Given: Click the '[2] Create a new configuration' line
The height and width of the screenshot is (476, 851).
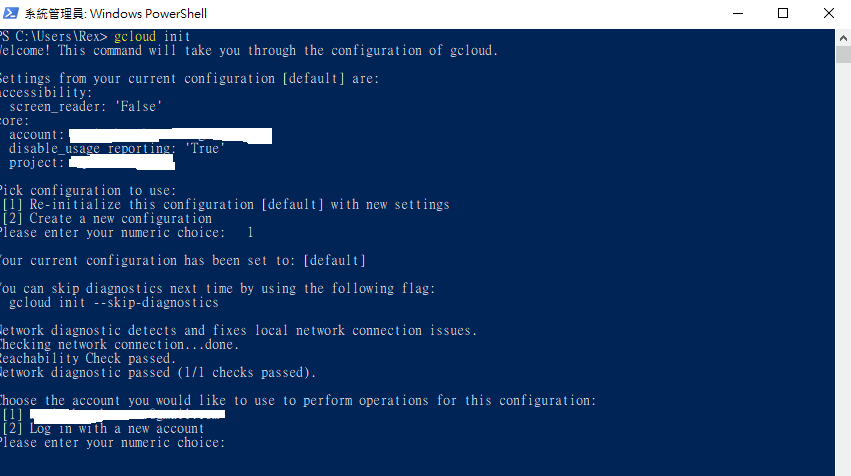Looking at the screenshot, I should point(107,219).
